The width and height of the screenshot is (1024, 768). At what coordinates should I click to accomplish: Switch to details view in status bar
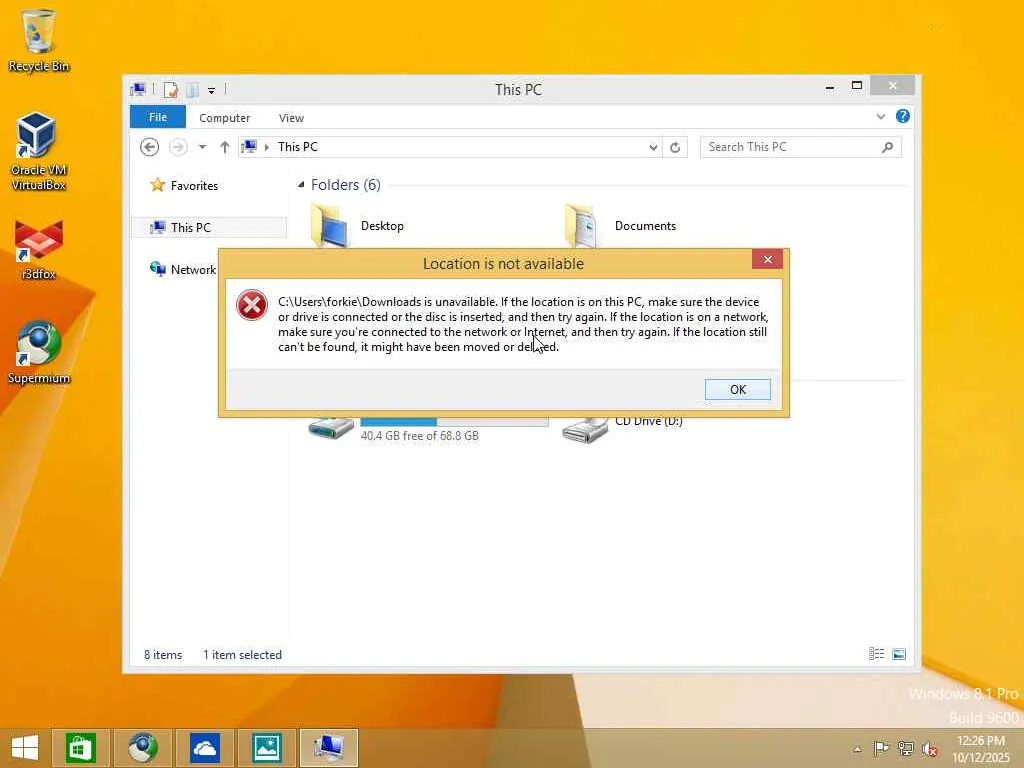click(876, 654)
